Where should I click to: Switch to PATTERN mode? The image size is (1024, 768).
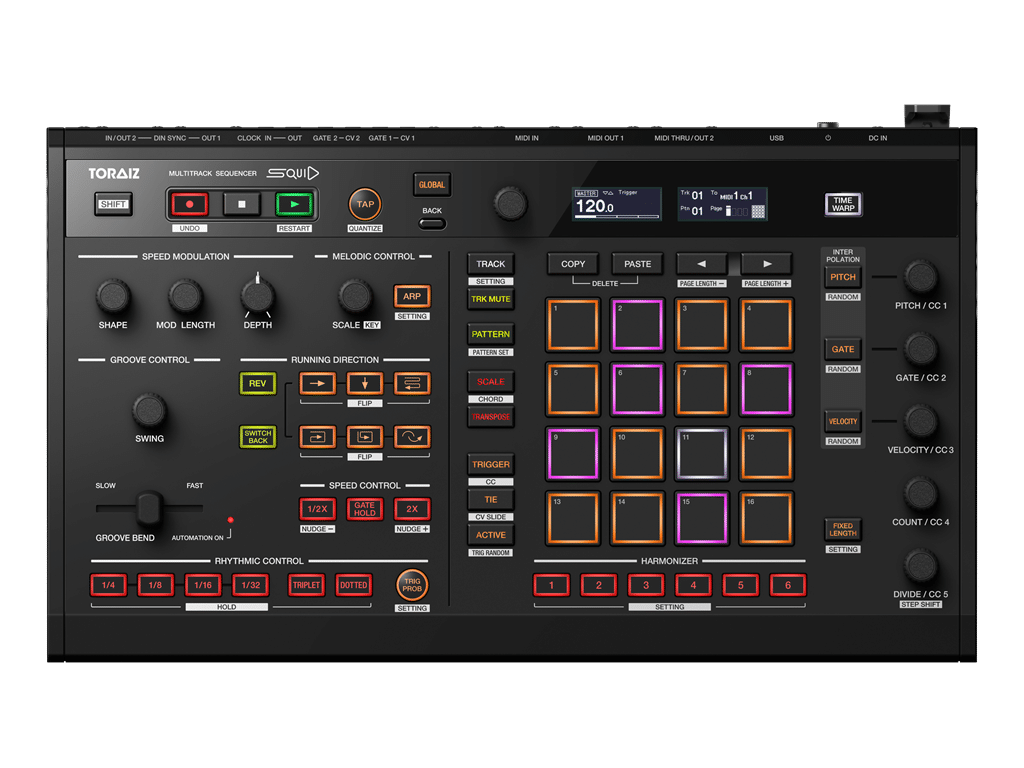490,335
